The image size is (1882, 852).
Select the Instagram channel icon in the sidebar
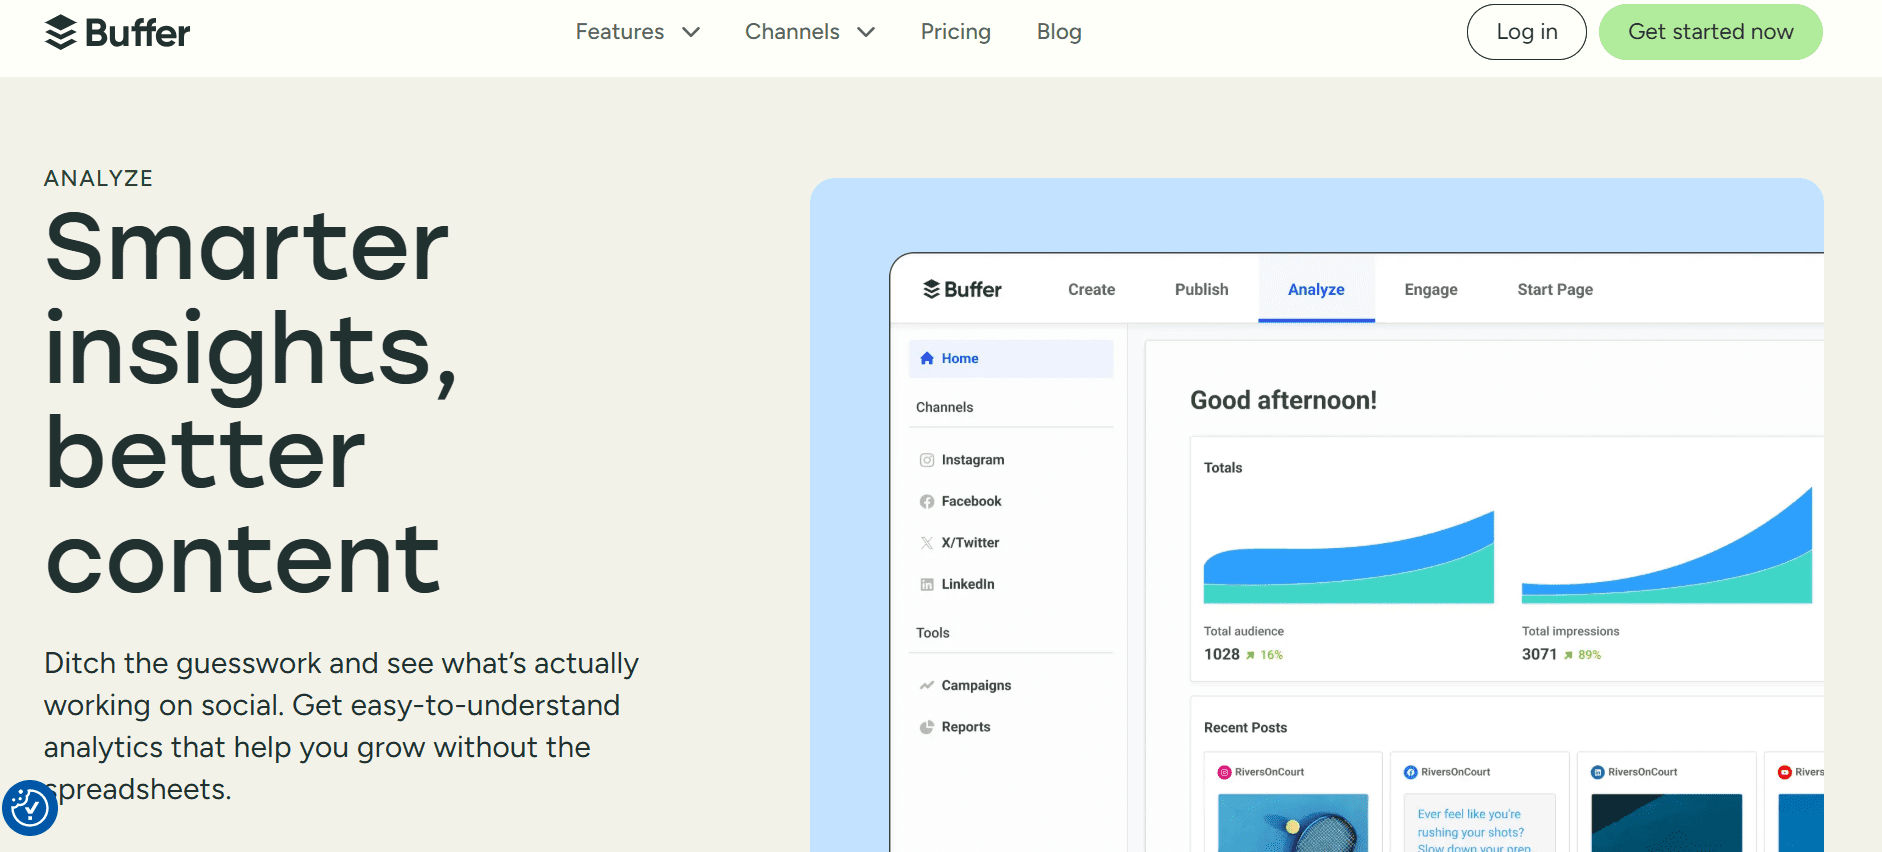[x=928, y=459]
